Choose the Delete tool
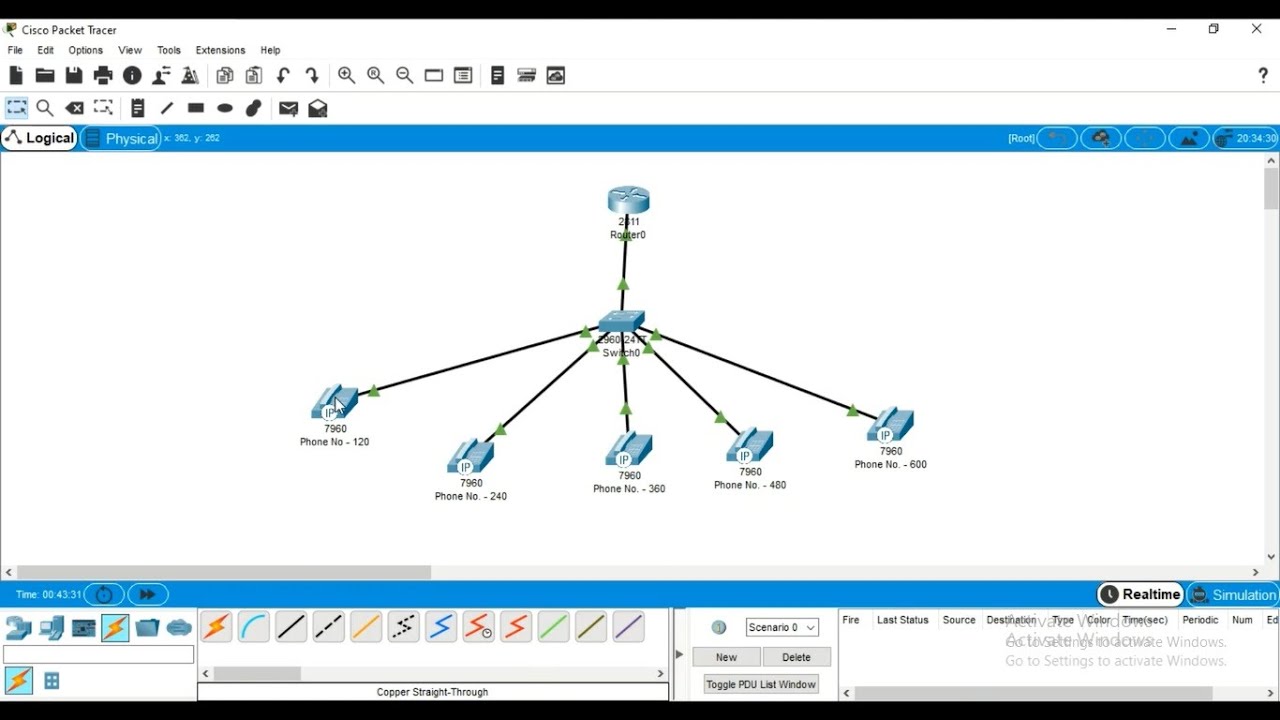 pyautogui.click(x=75, y=108)
